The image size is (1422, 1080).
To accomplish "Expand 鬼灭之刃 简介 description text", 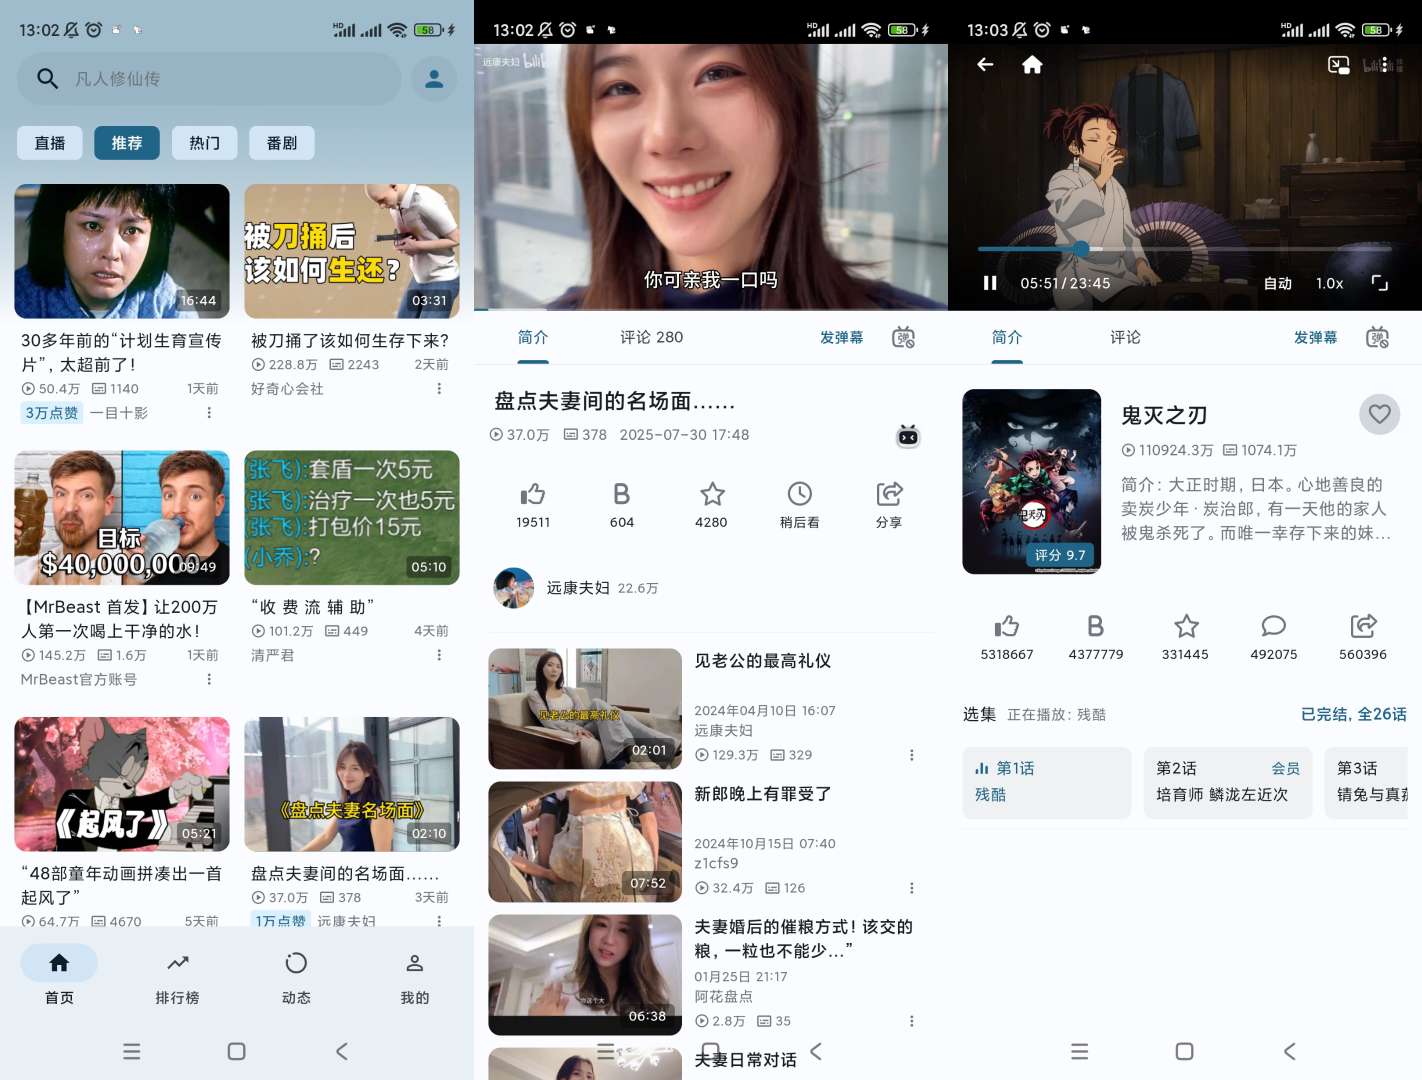I will [x=1256, y=509].
